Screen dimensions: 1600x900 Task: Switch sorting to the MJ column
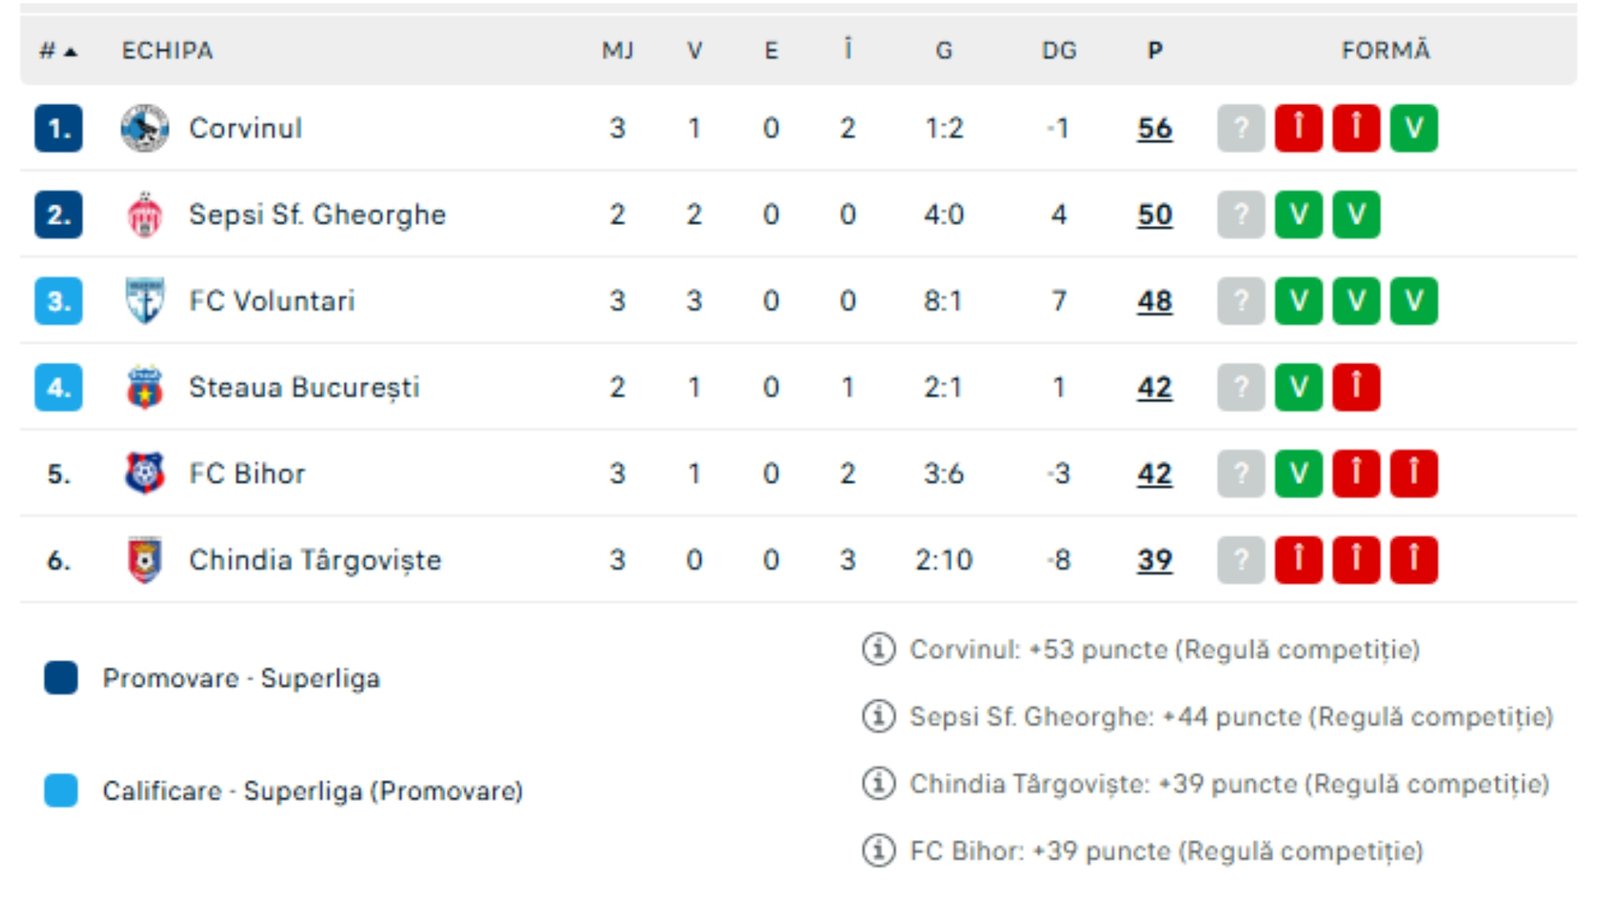[620, 49]
